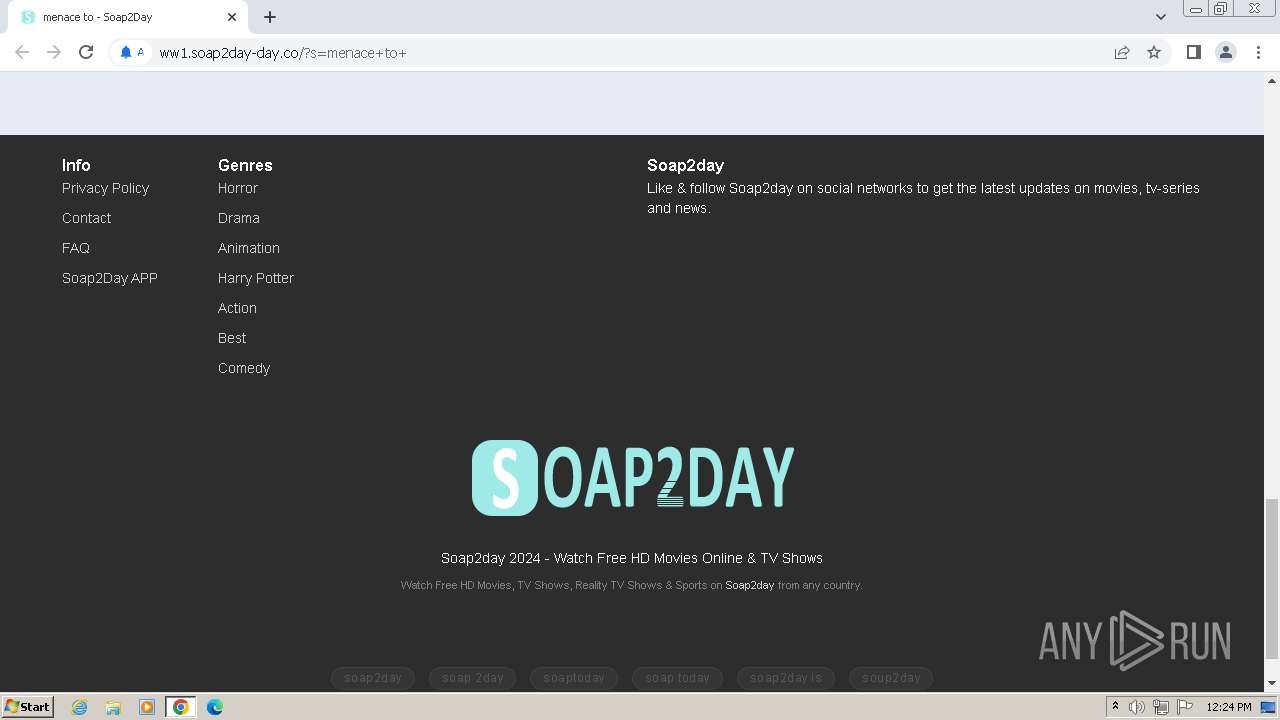Click the 'Soap2day' footer heading
This screenshot has height=720, width=1280.
coord(685,165)
